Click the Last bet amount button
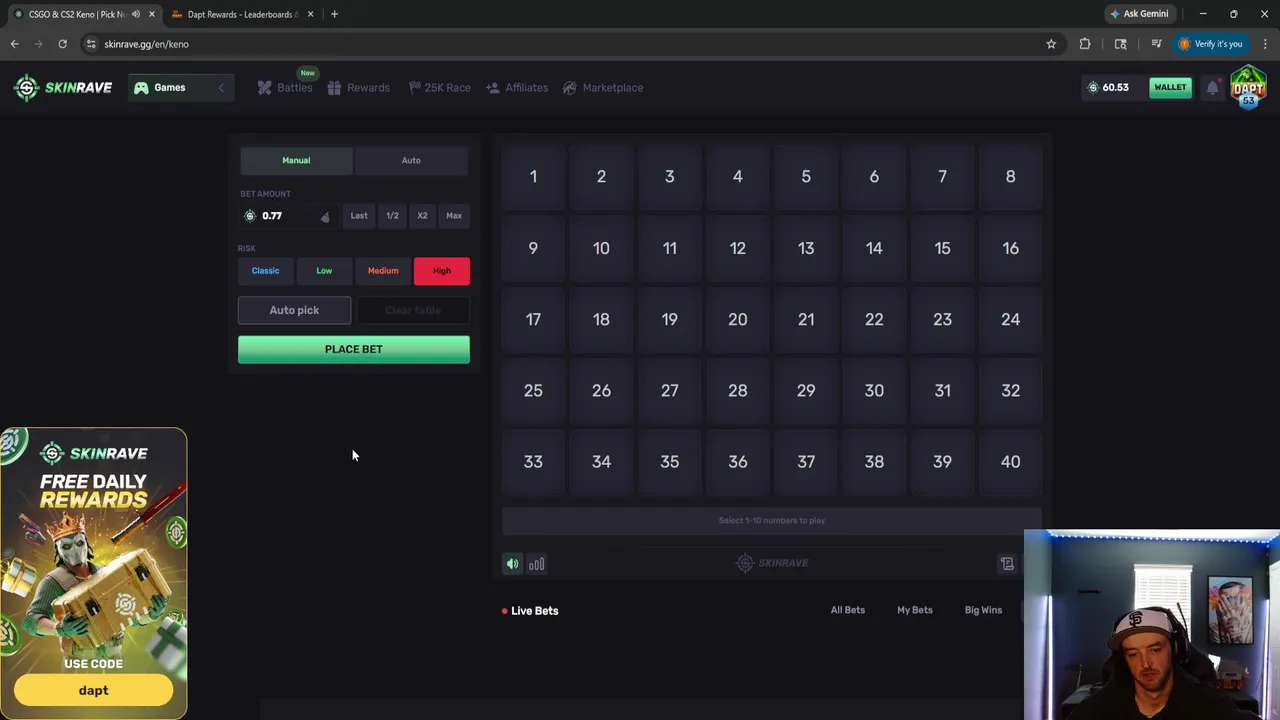The width and height of the screenshot is (1280, 720). point(359,216)
